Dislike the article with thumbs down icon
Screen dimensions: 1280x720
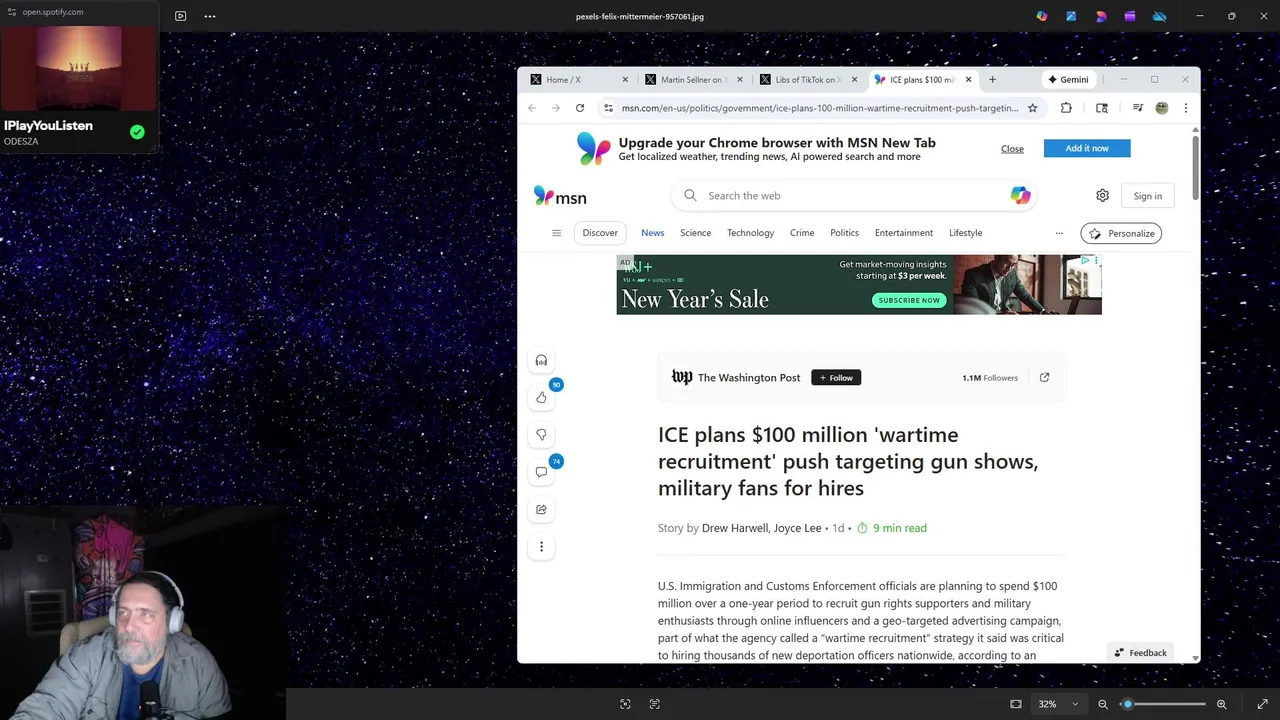pyautogui.click(x=541, y=435)
